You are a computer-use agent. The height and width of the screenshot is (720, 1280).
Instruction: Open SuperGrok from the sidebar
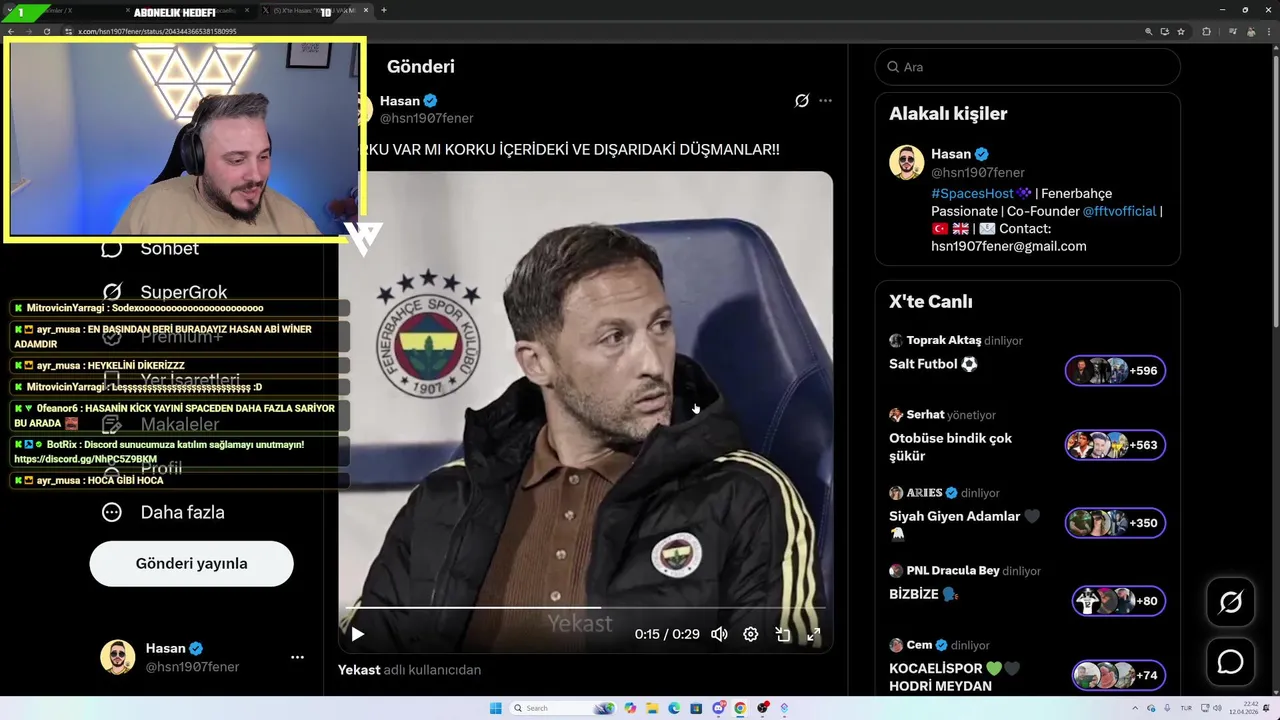[x=184, y=292]
